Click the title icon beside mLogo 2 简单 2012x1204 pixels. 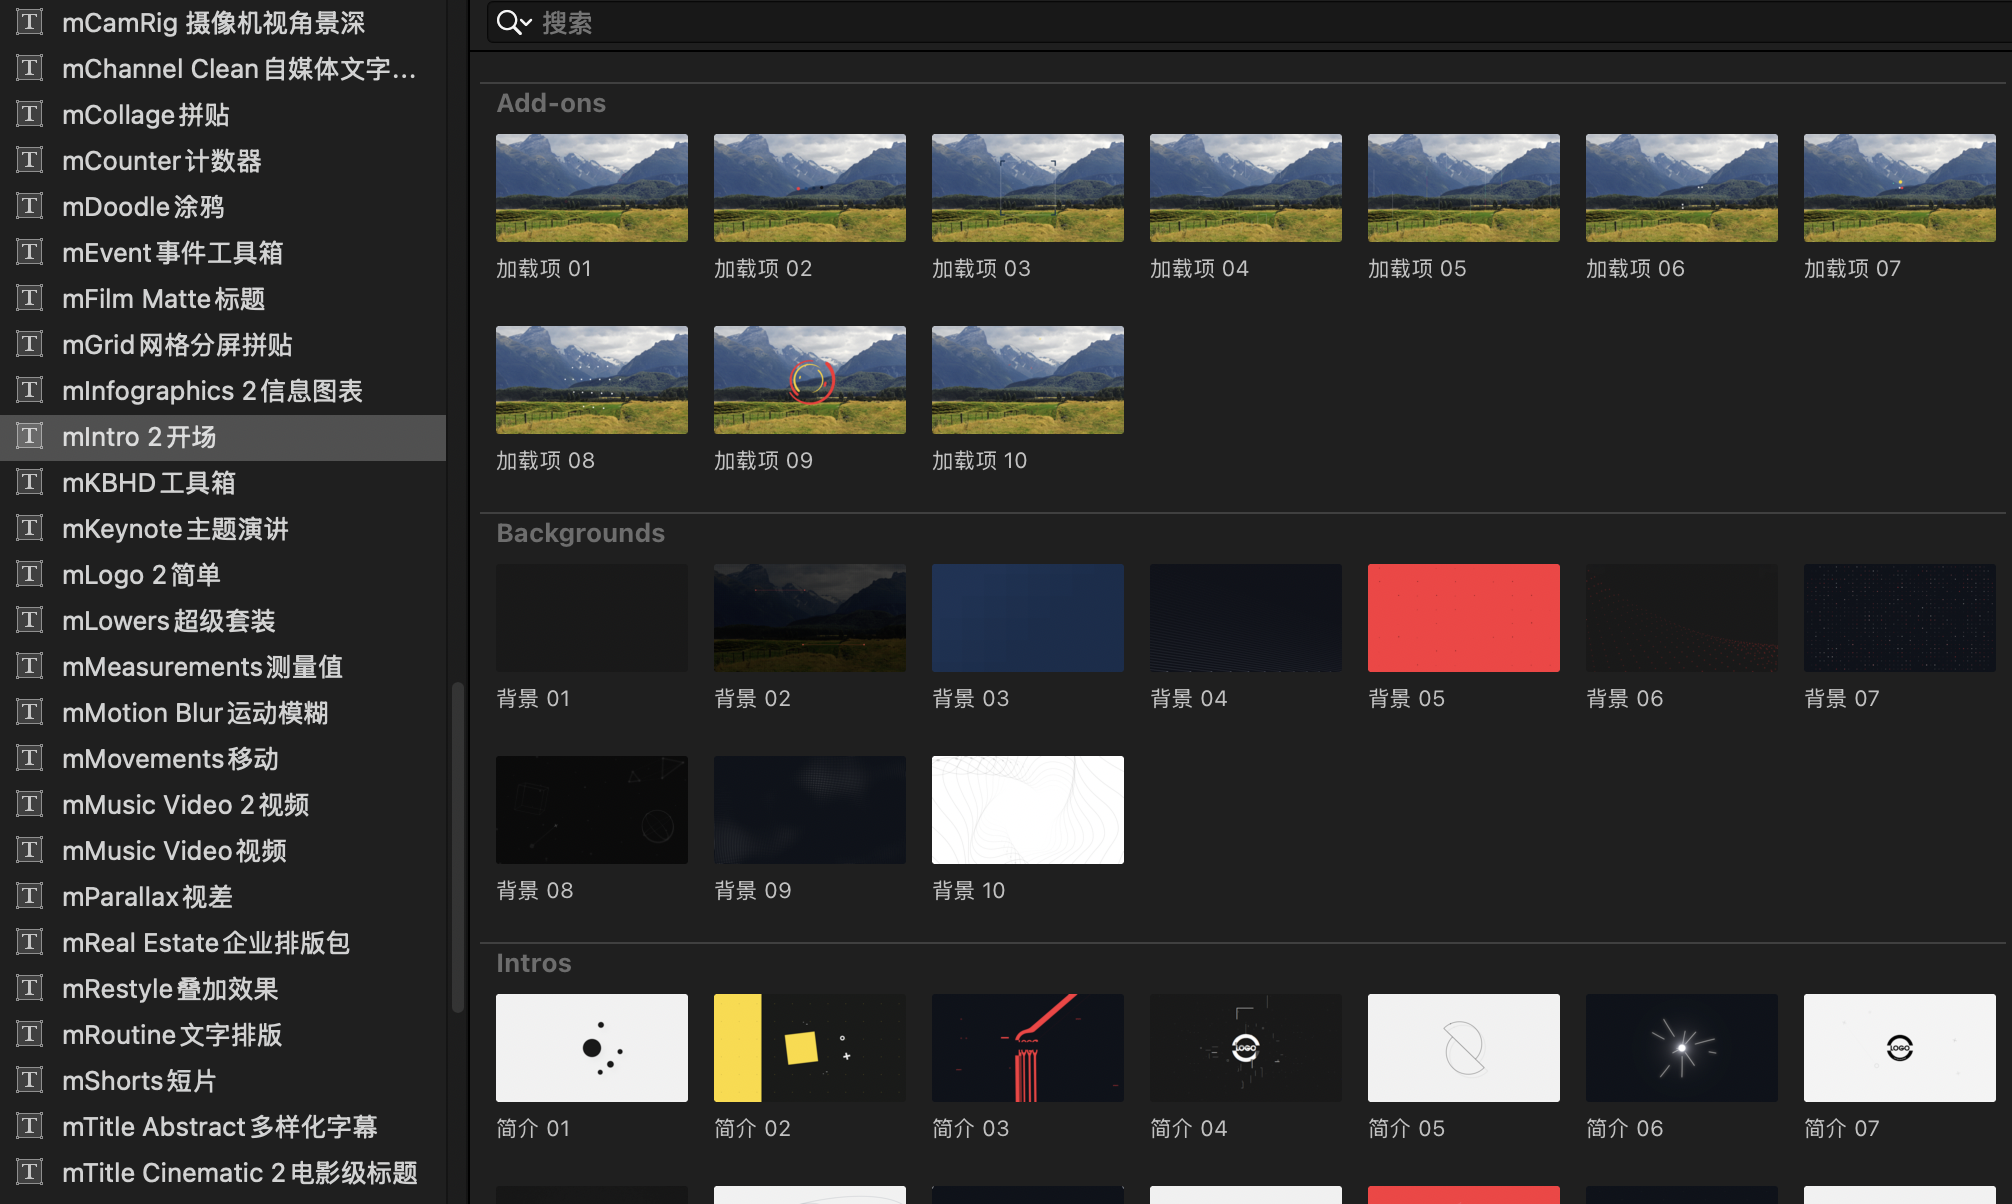[x=30, y=574]
